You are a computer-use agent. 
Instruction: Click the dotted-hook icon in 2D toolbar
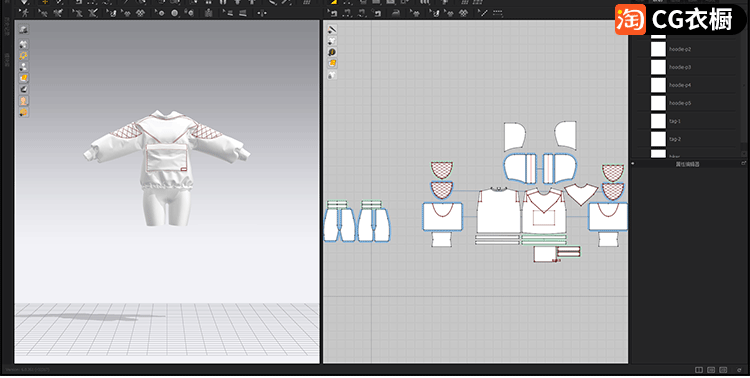click(x=348, y=13)
